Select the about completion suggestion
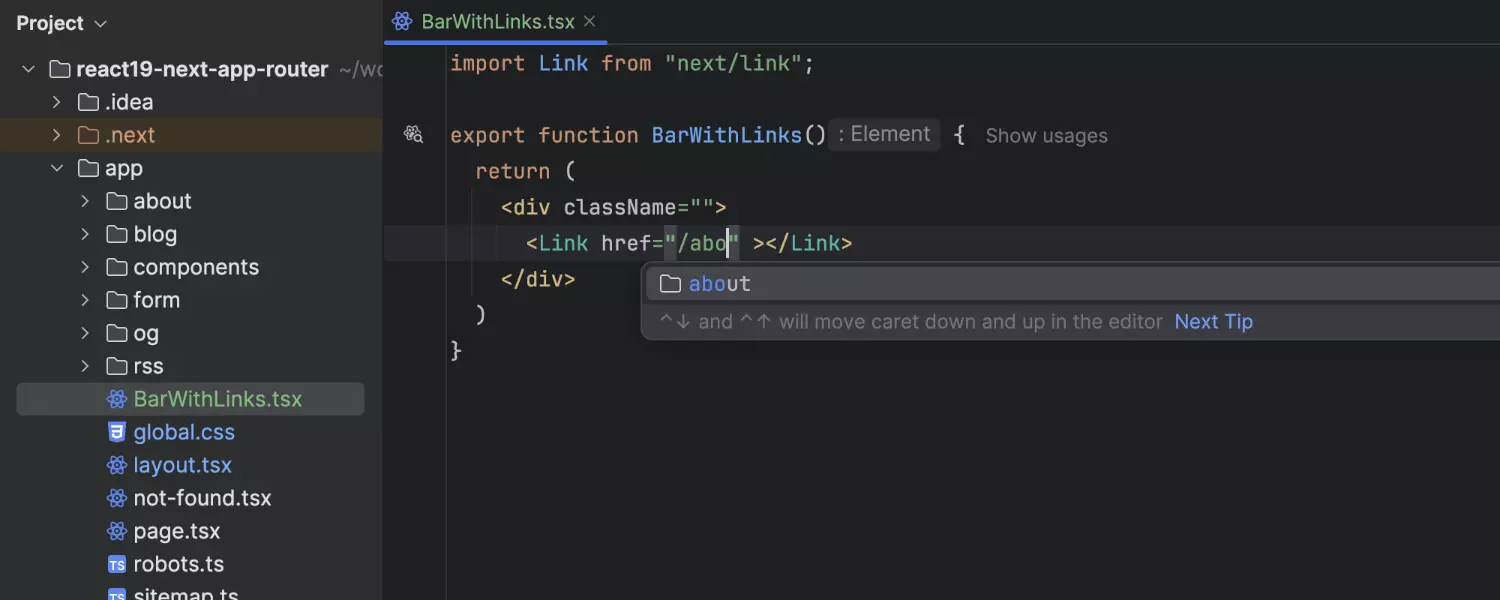The image size is (1500, 600). [x=720, y=284]
